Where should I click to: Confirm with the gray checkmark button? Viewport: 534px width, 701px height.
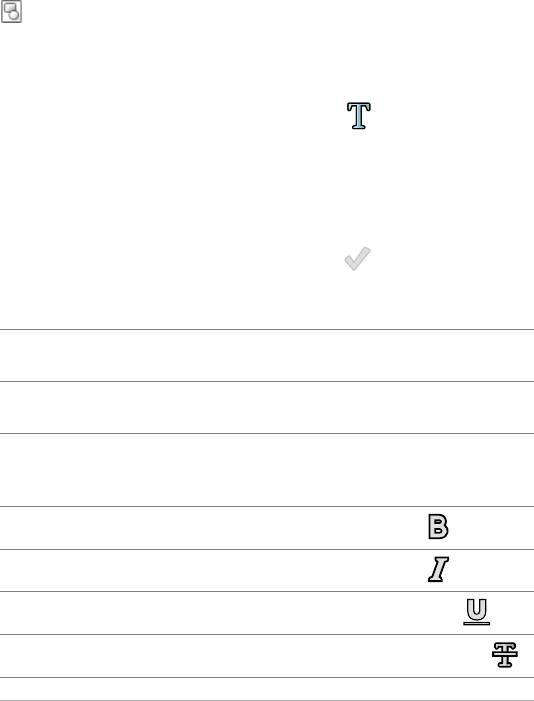pyautogui.click(x=357, y=258)
